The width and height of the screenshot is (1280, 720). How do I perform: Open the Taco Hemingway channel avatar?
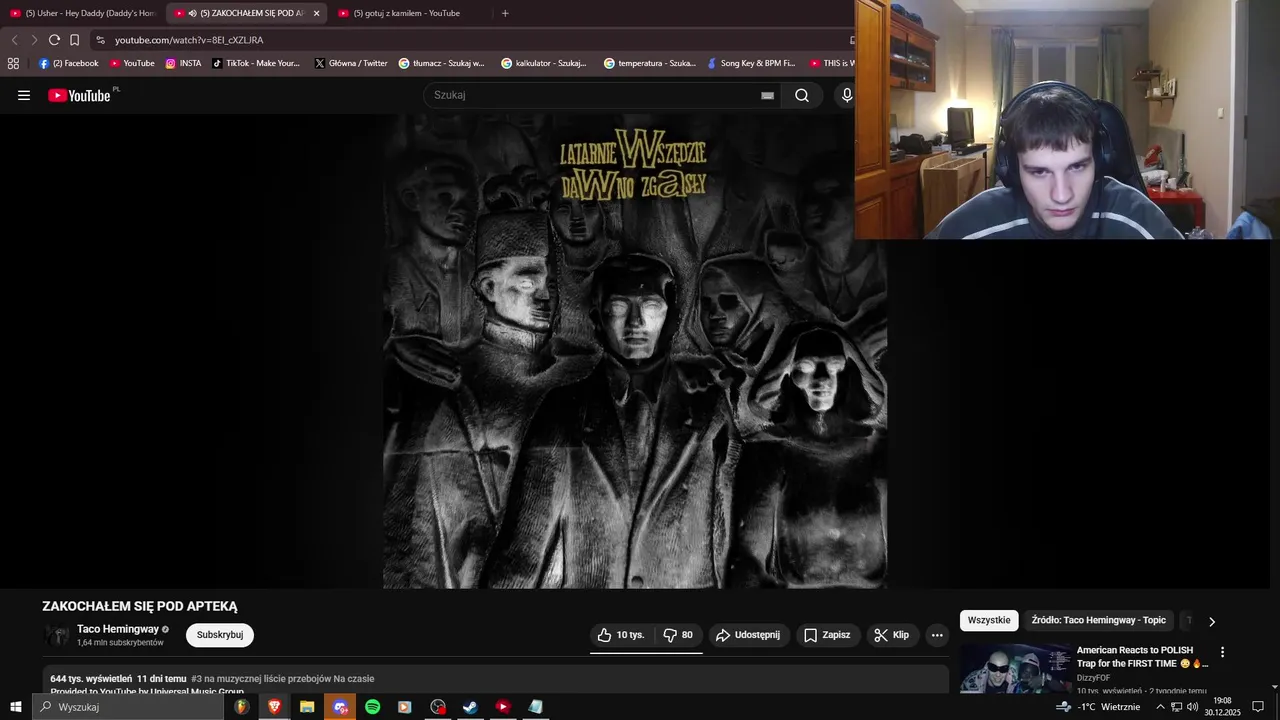pyautogui.click(x=58, y=635)
